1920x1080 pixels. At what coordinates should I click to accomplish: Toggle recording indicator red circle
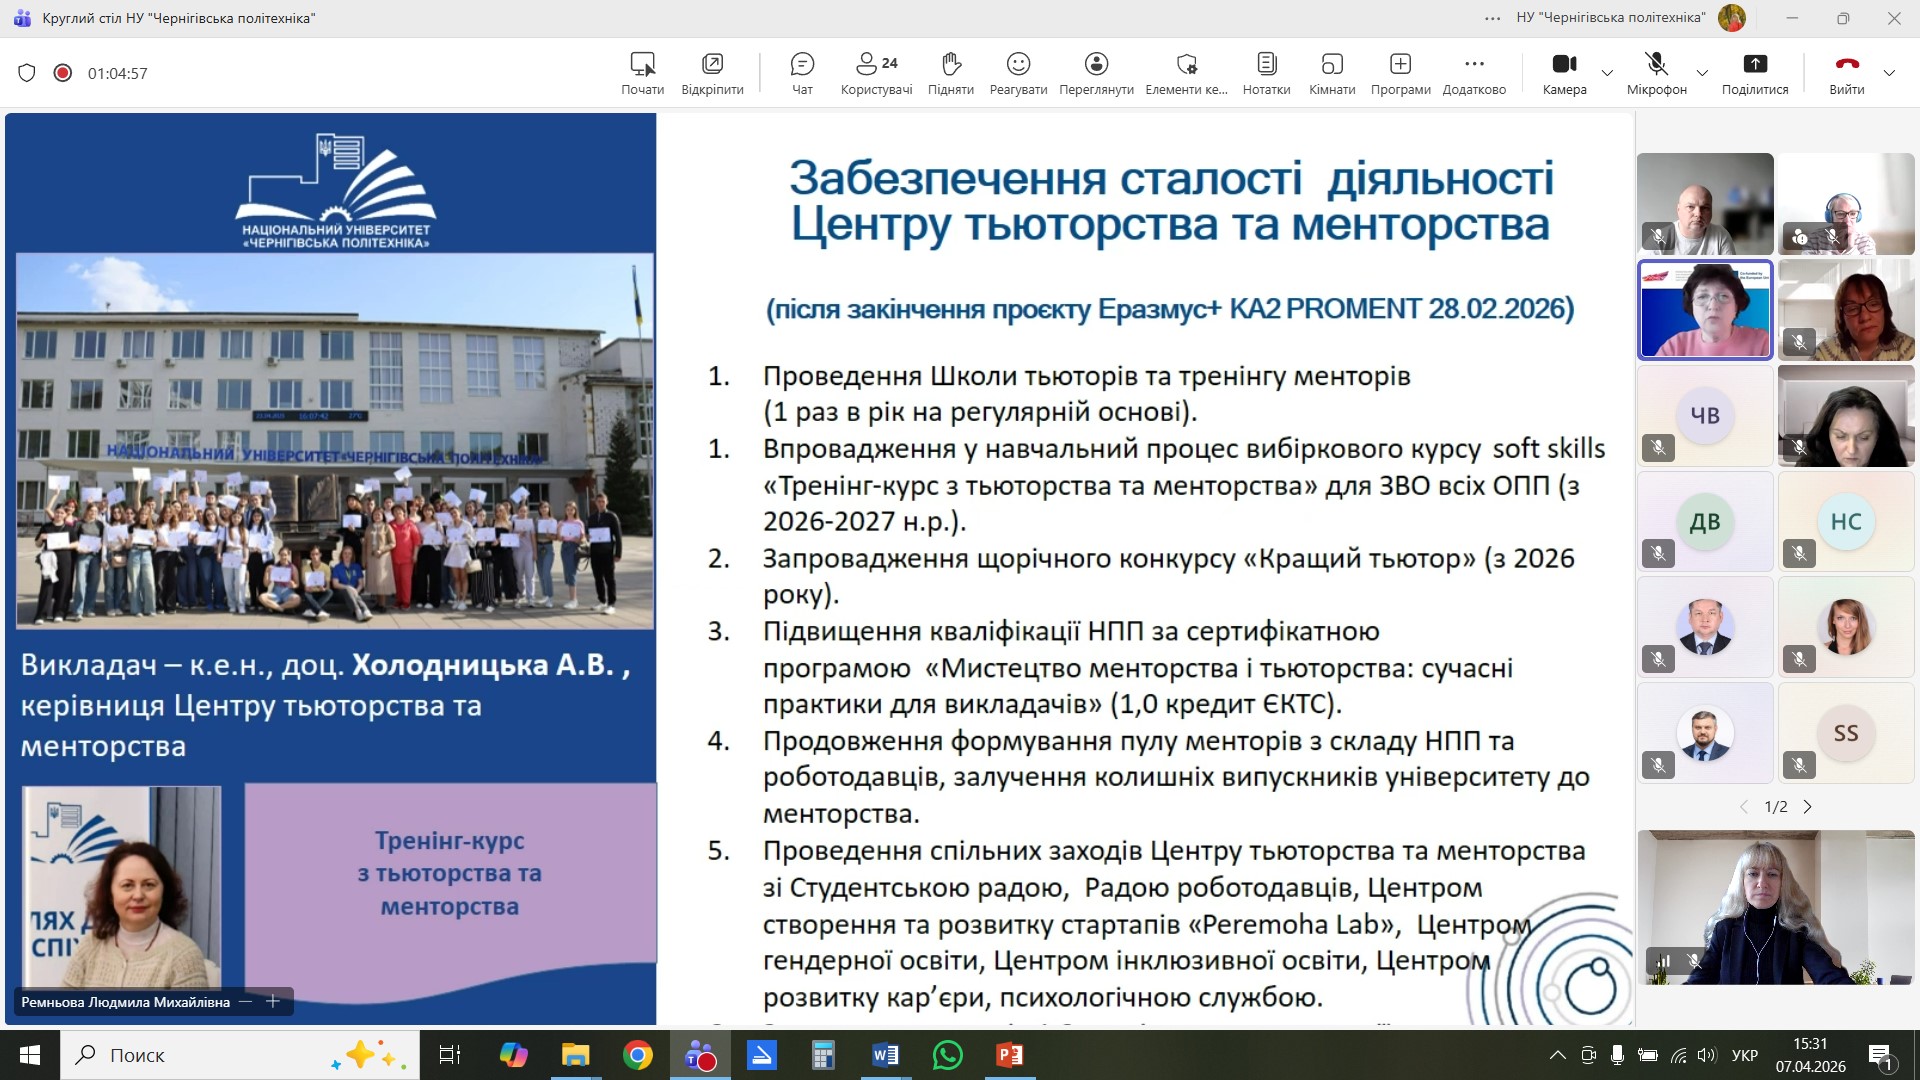click(x=63, y=73)
